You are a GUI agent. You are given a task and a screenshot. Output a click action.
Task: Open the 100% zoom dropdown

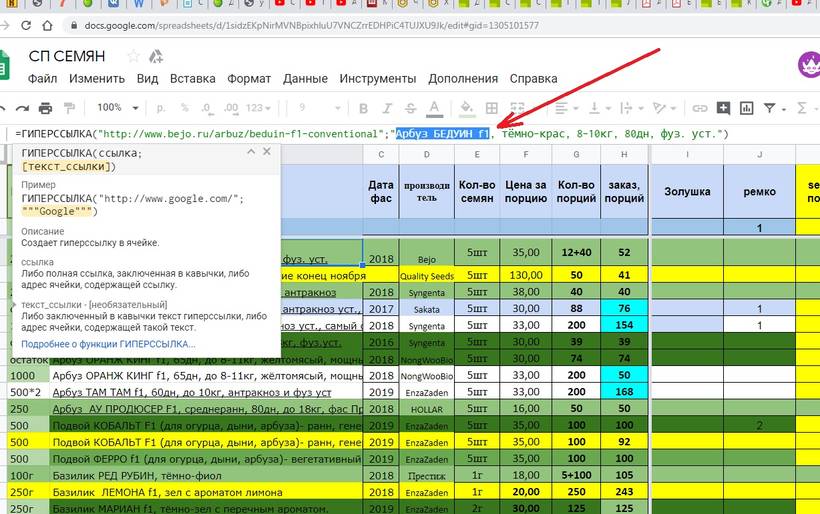tap(118, 108)
